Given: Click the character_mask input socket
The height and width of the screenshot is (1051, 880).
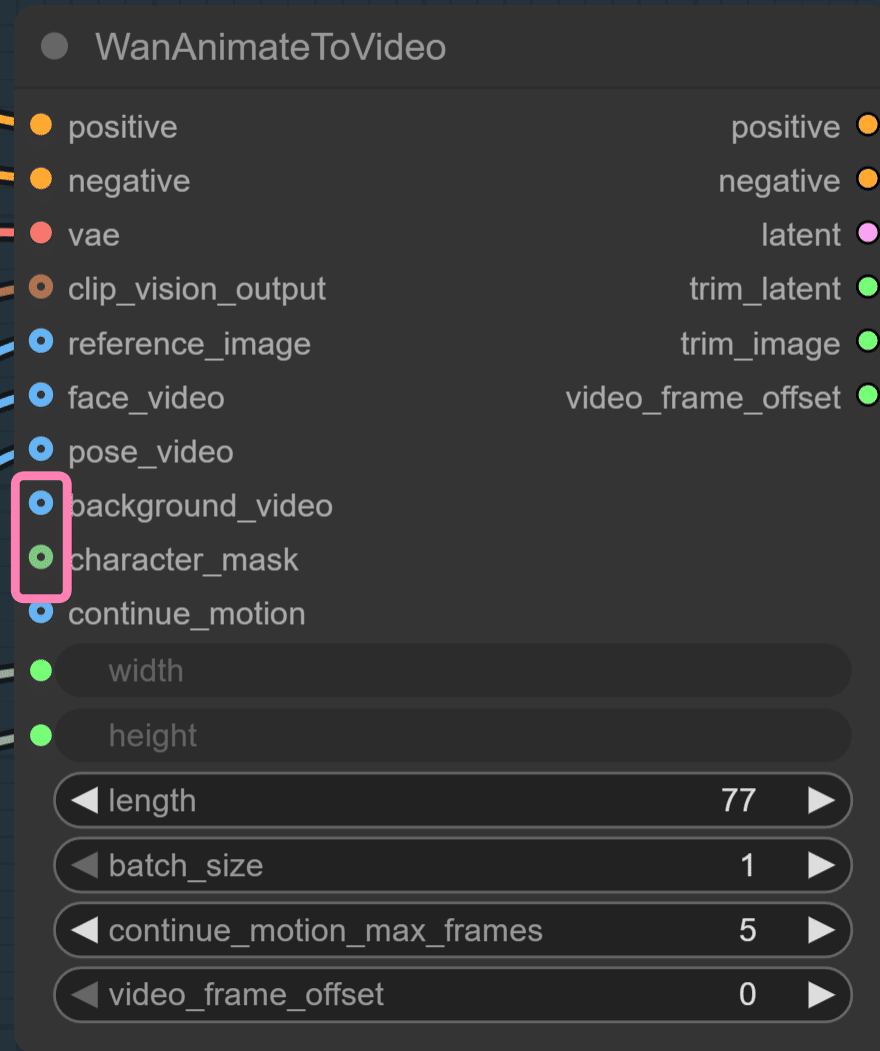Looking at the screenshot, I should (x=40, y=557).
